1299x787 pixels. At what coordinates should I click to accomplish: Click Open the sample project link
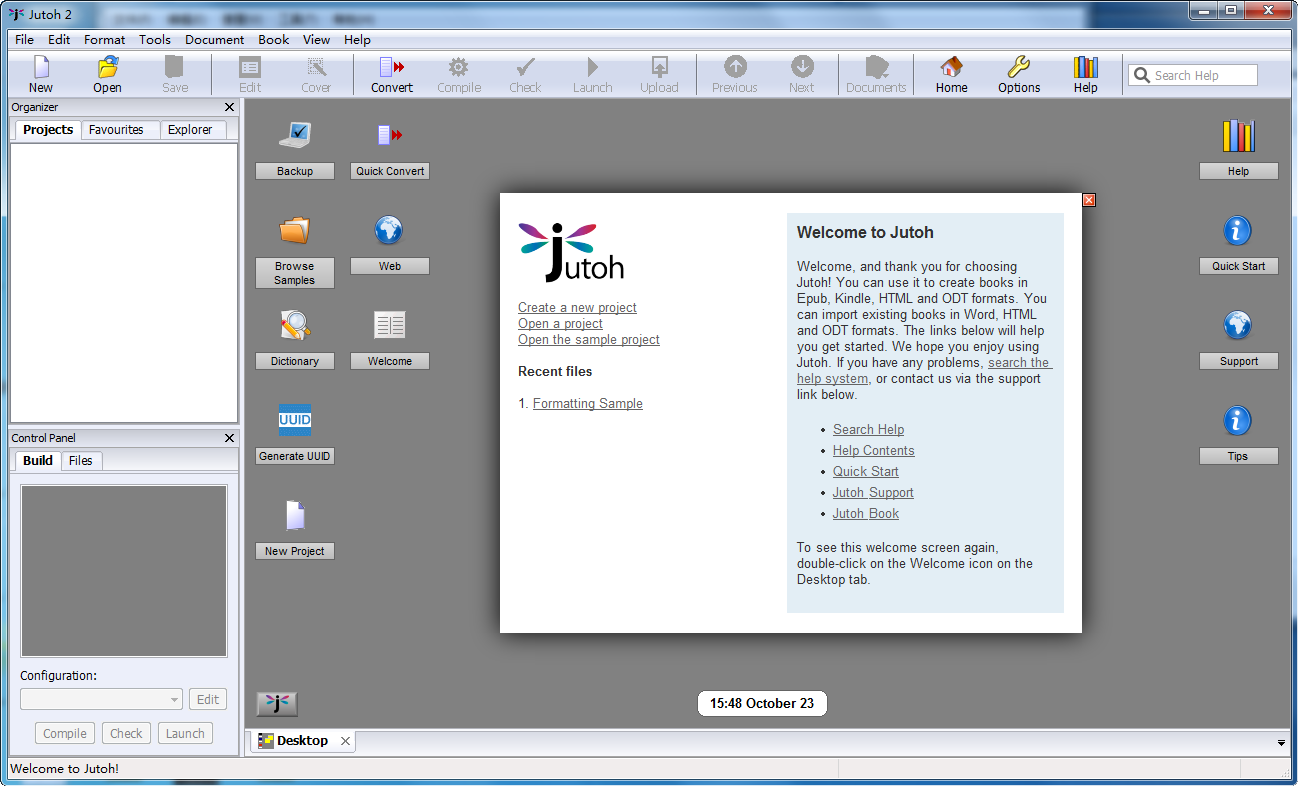(x=589, y=340)
